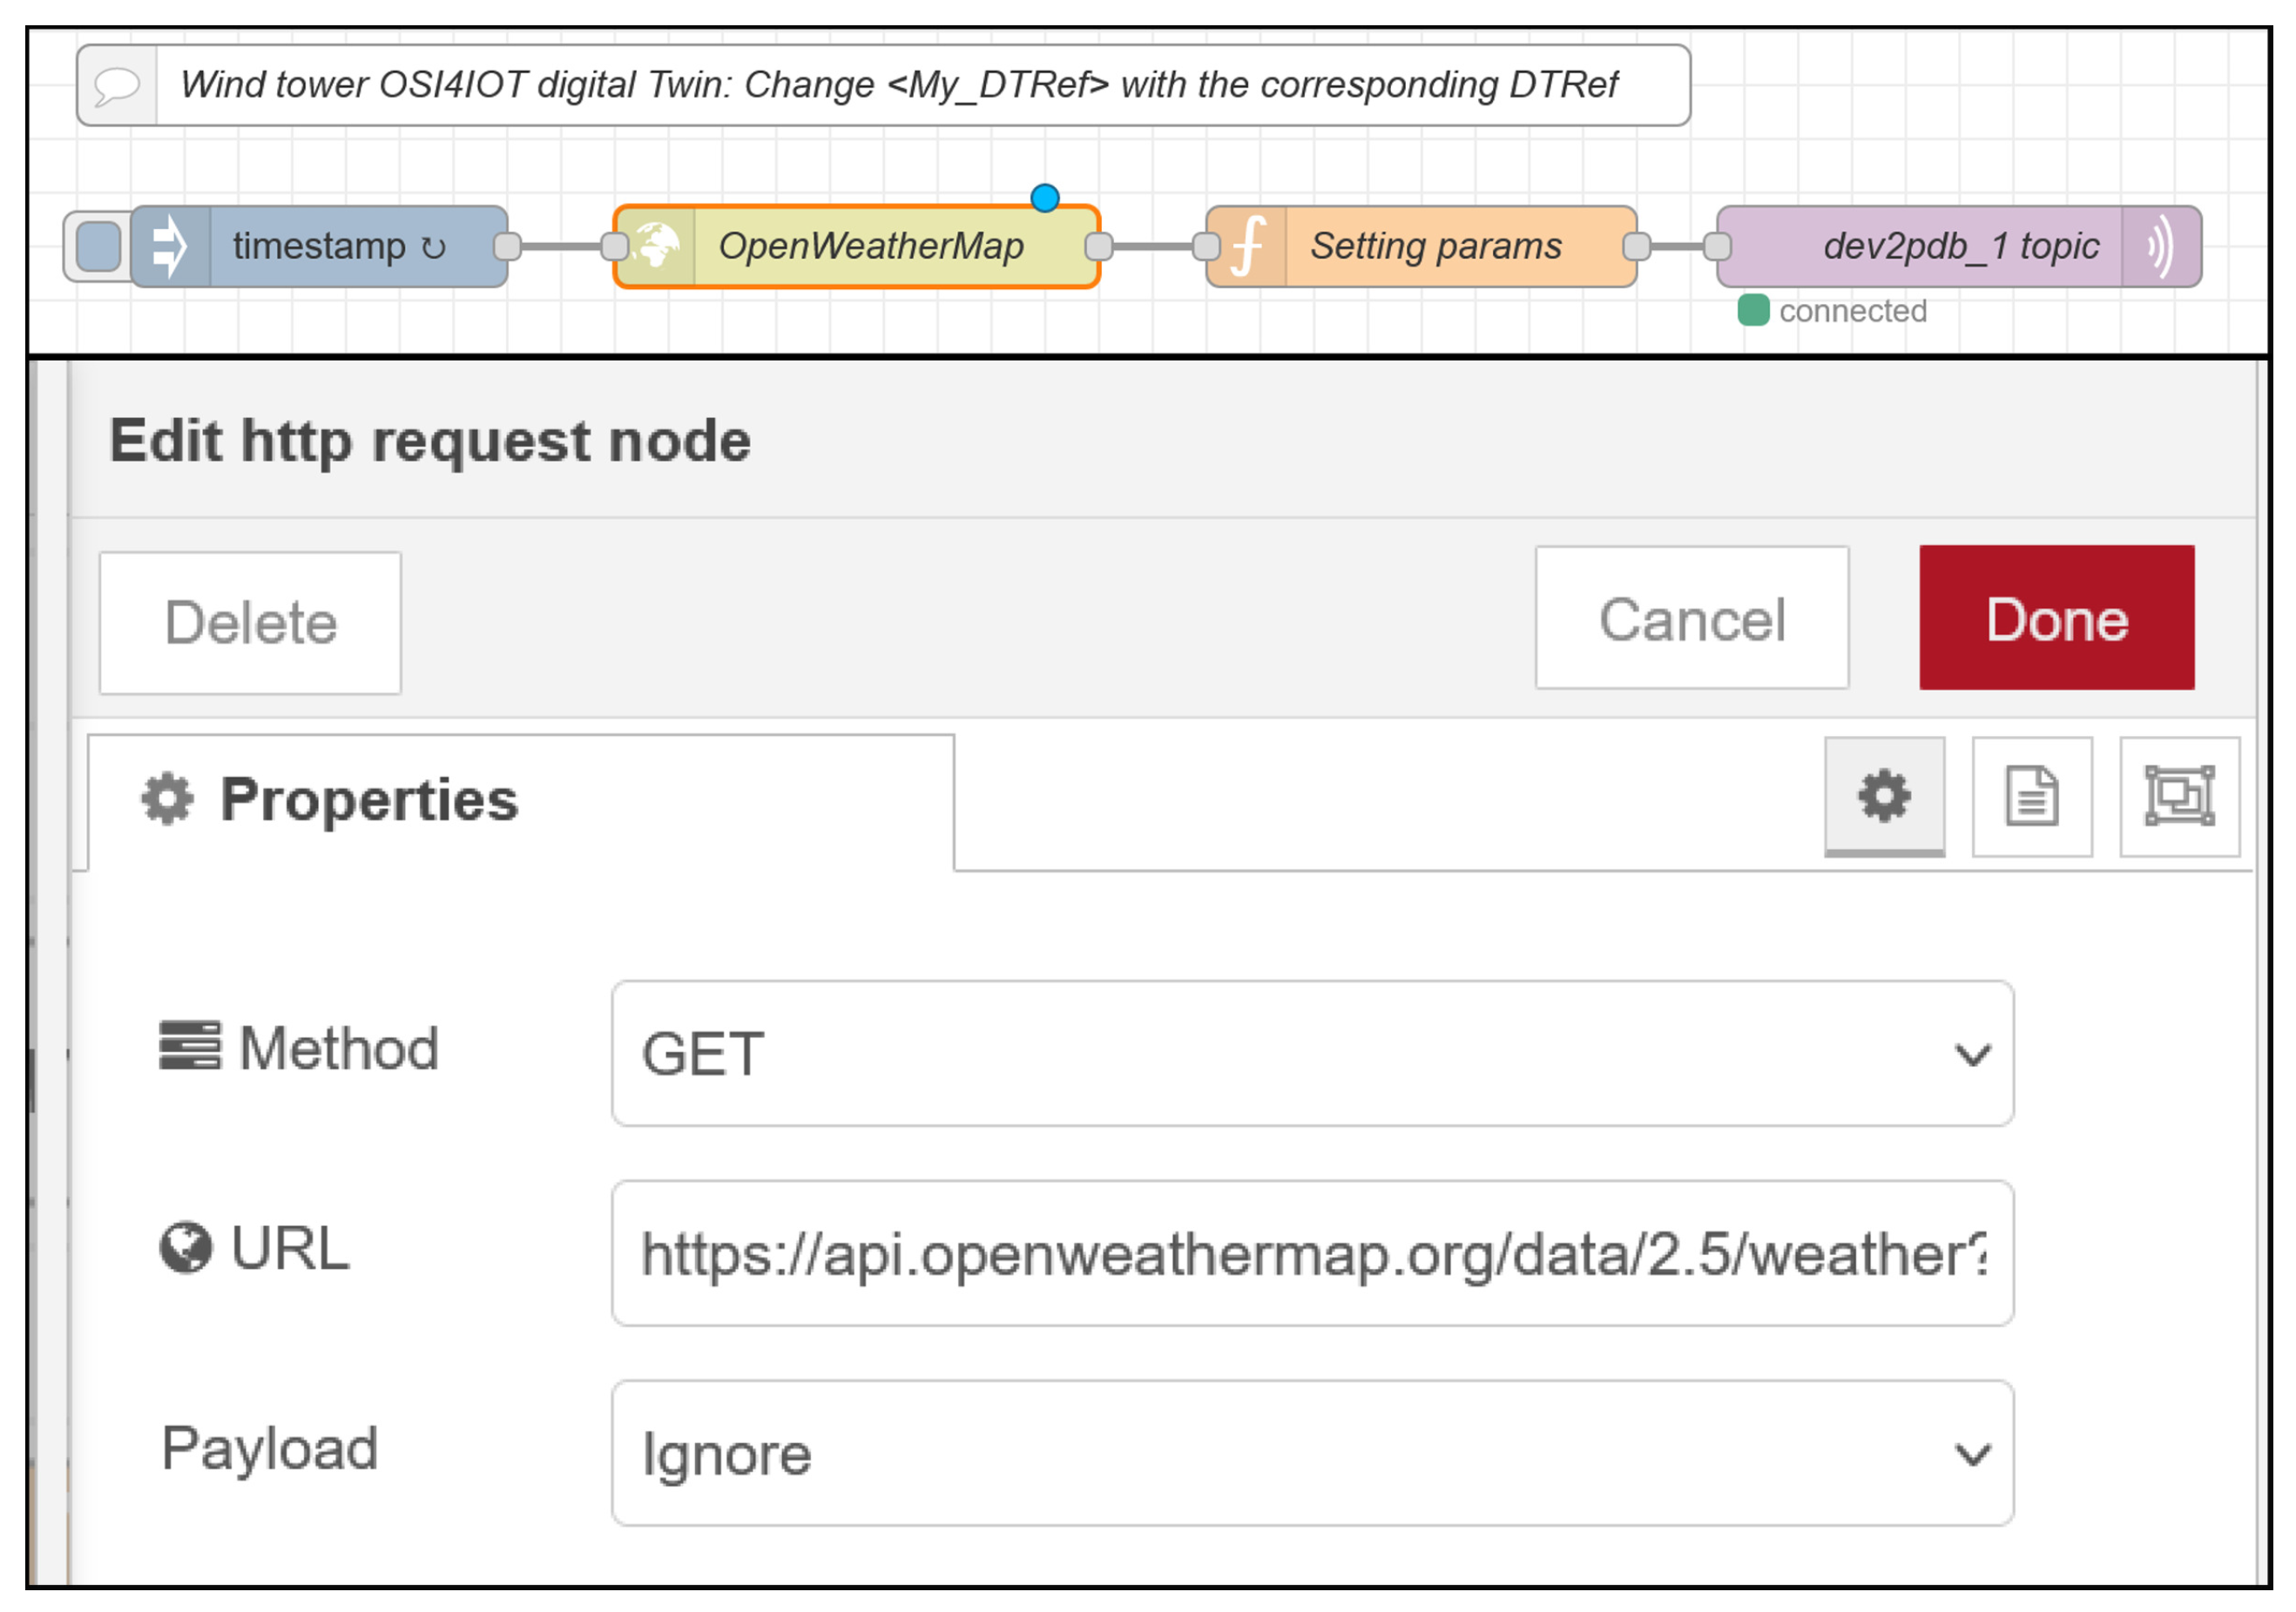Click the MQTT signal icon on dev2pdb_1 topic node
Image resolution: width=2296 pixels, height=1612 pixels.
click(2160, 246)
